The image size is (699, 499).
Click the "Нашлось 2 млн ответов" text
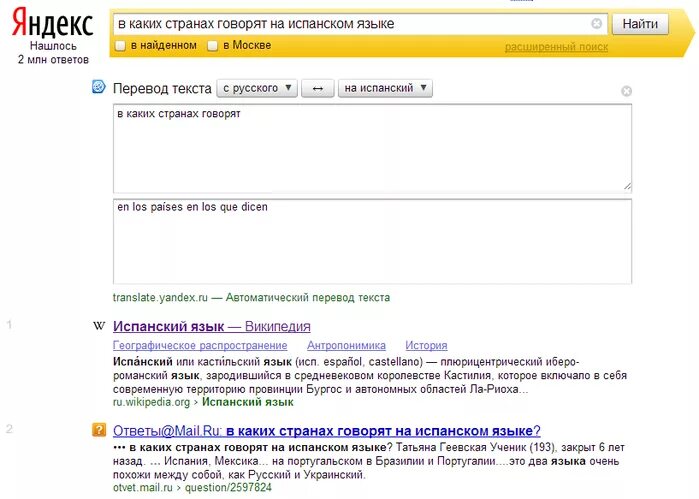pyautogui.click(x=53, y=53)
